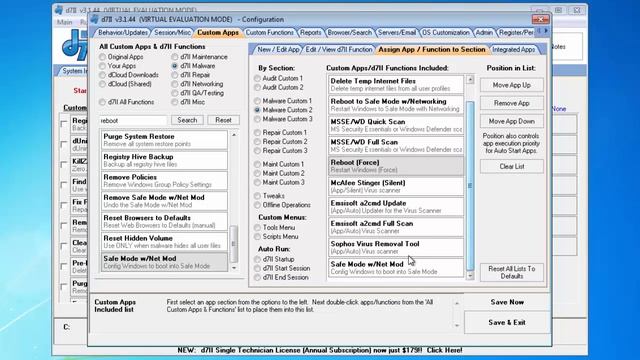The height and width of the screenshot is (360, 640).
Task: Select Remove Policies list item
Action: coord(164,180)
